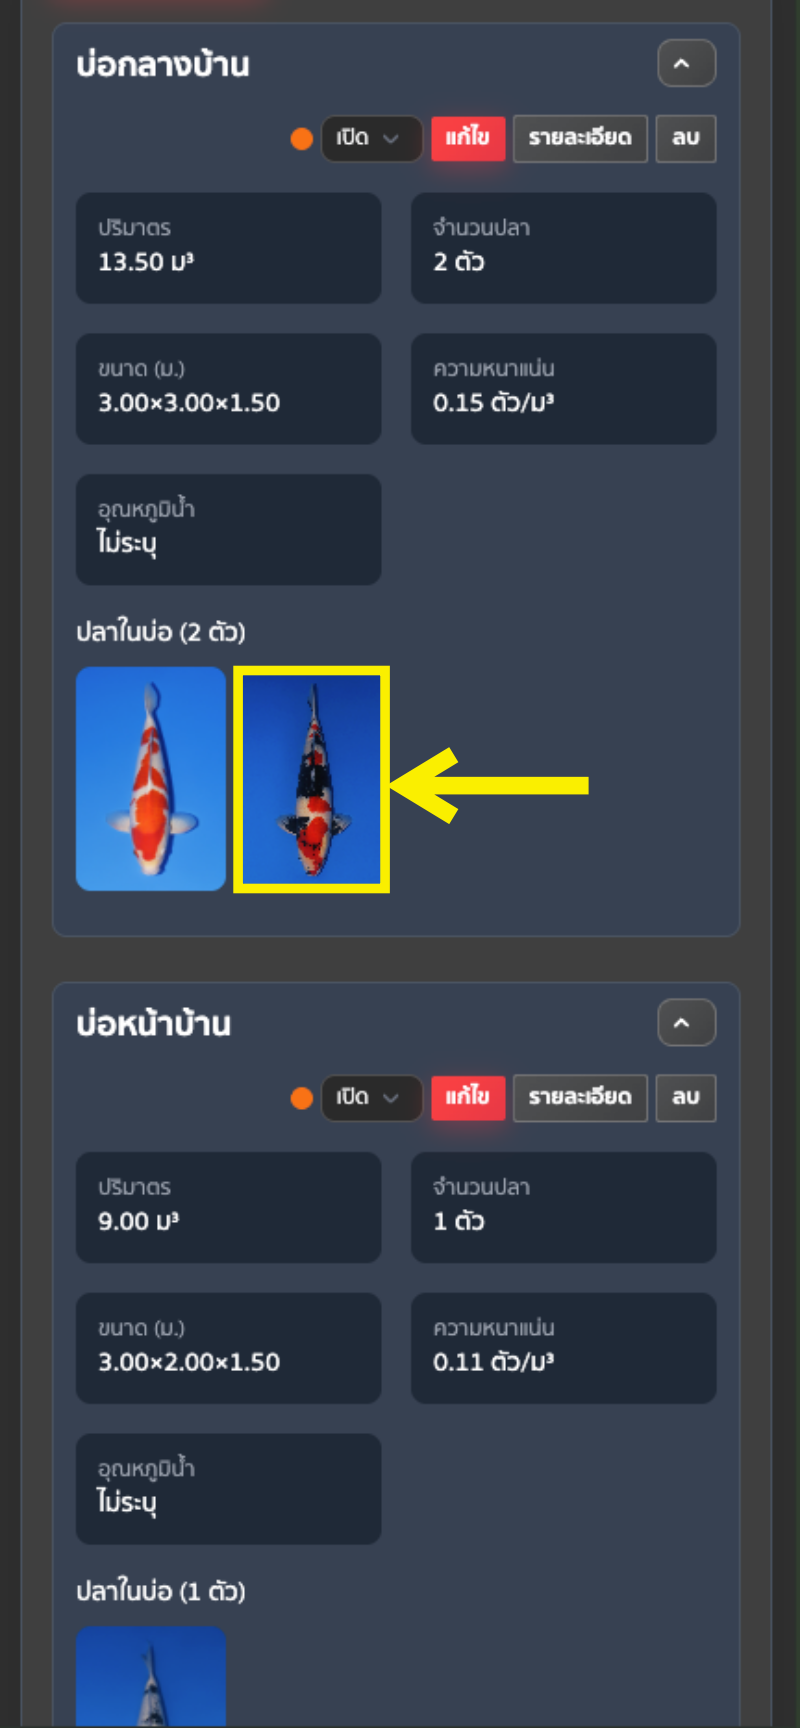Click the ปริมาตร 13.50 ม³ card
Screen dimensions: 800x1728
click(229, 248)
